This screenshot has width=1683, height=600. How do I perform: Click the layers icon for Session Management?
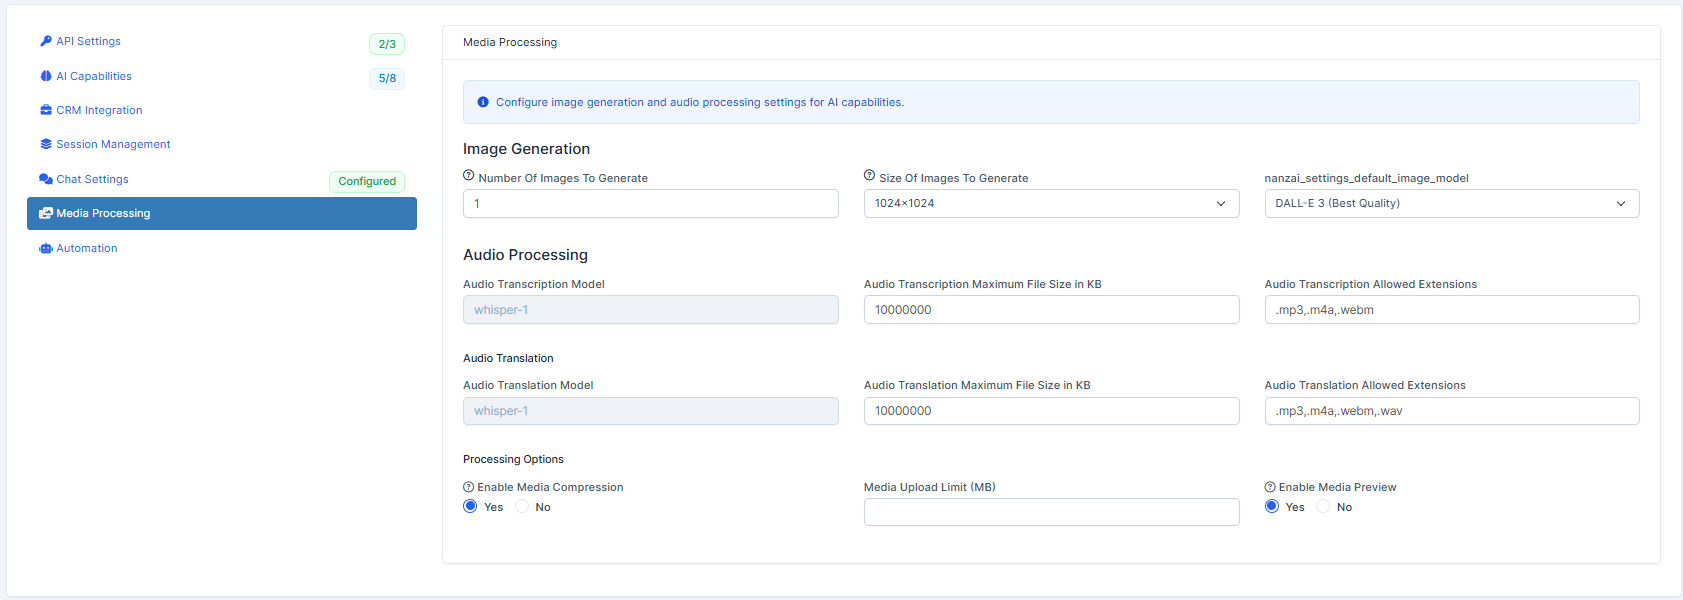(x=46, y=144)
